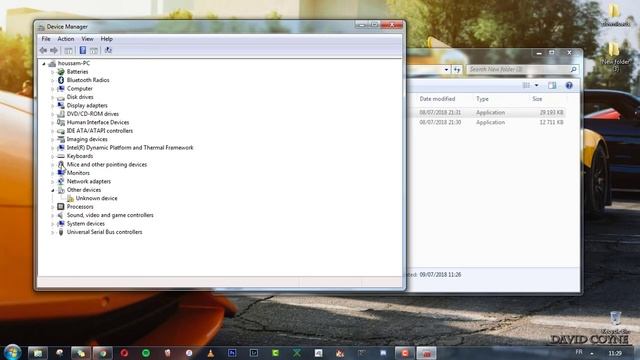Show hidden tray icons arrow
Viewport: 640px width, 360px height.
pyautogui.click(x=592, y=353)
